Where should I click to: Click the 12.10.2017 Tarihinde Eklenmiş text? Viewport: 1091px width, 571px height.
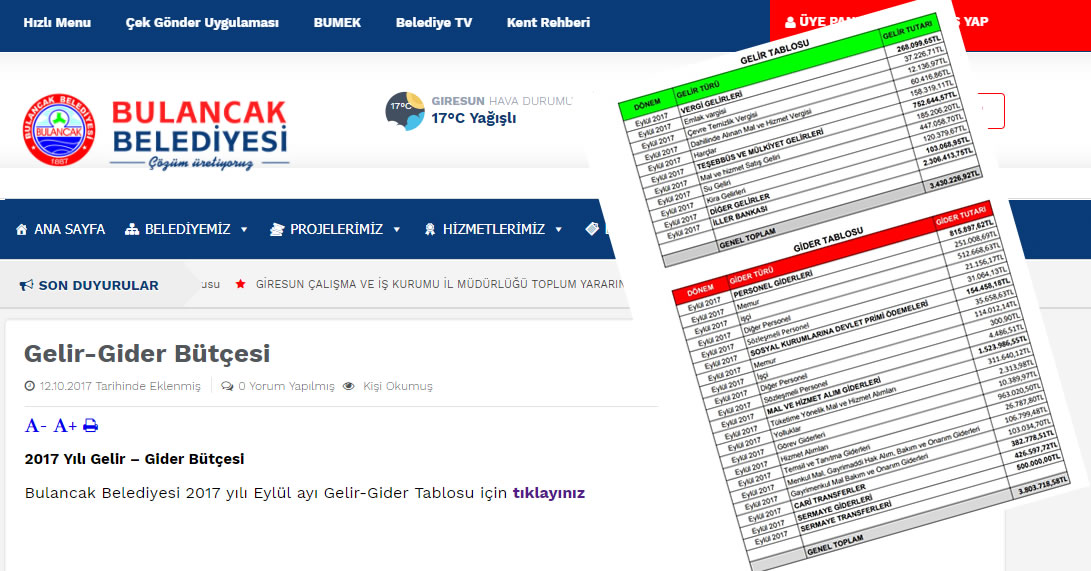click(x=120, y=386)
